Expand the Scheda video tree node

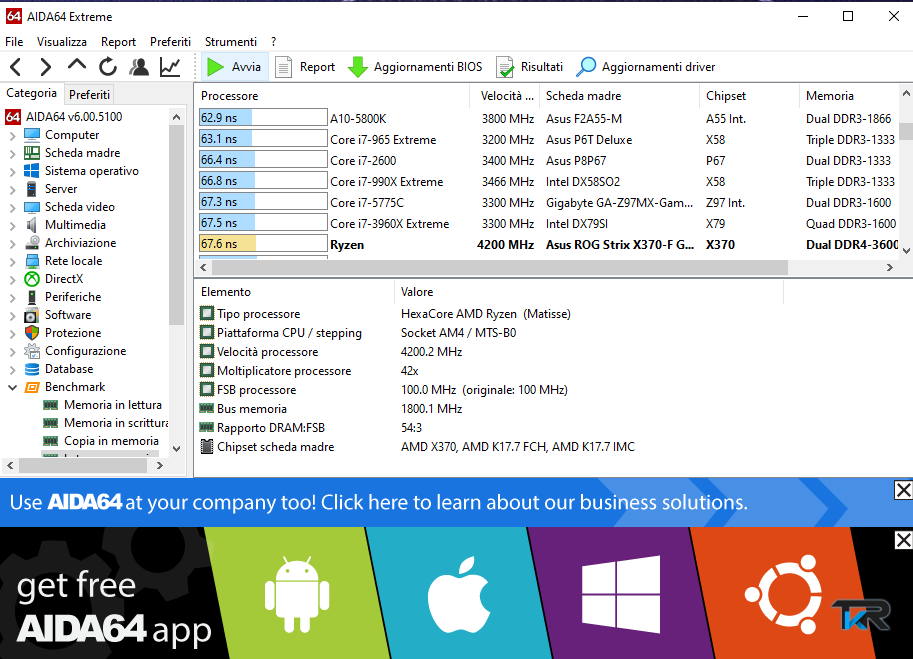(12, 208)
